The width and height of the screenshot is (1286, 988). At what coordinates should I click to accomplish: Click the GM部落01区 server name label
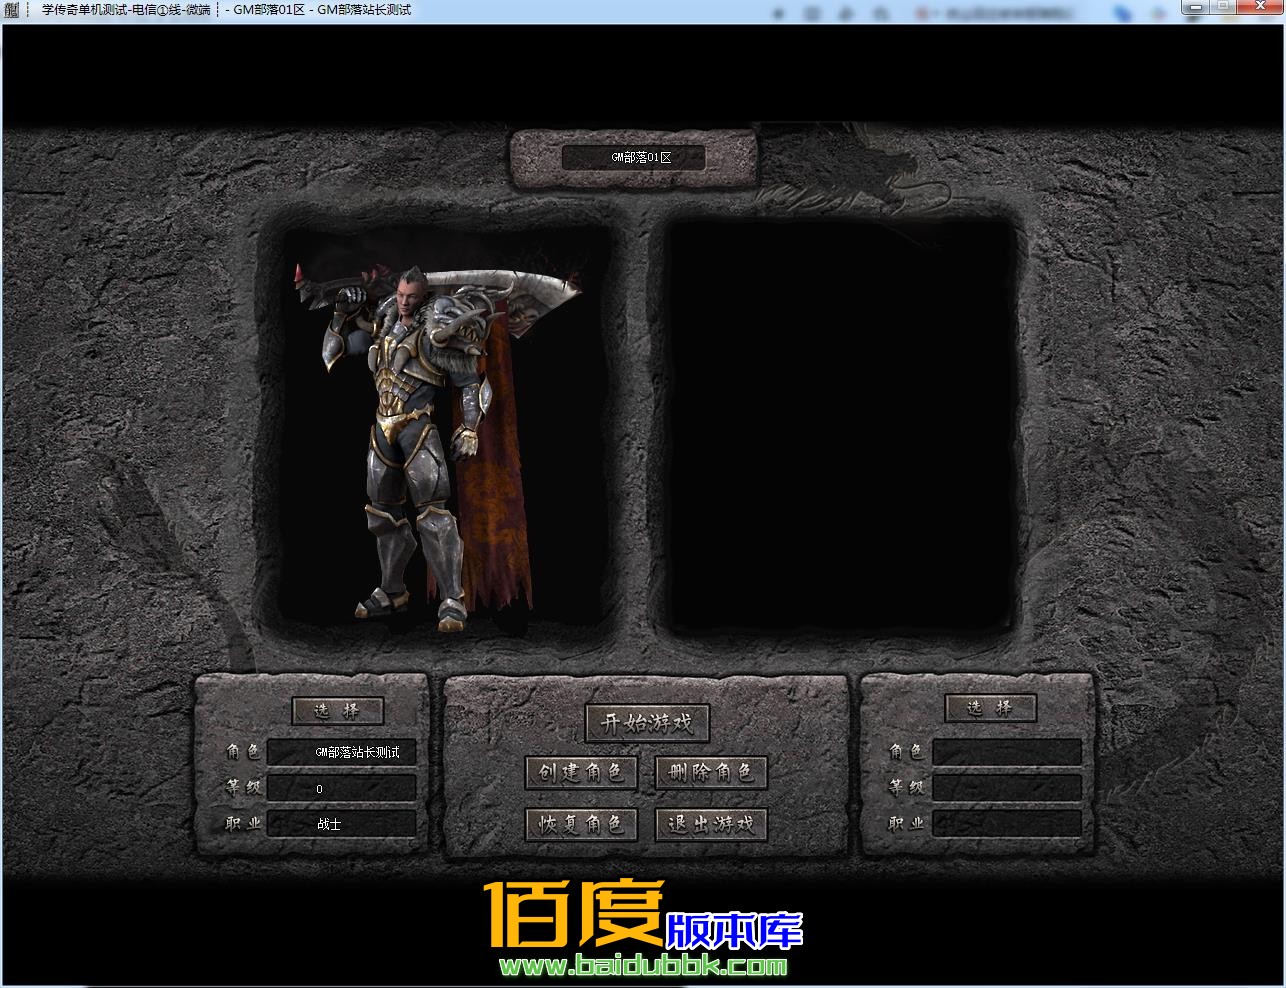(633, 158)
